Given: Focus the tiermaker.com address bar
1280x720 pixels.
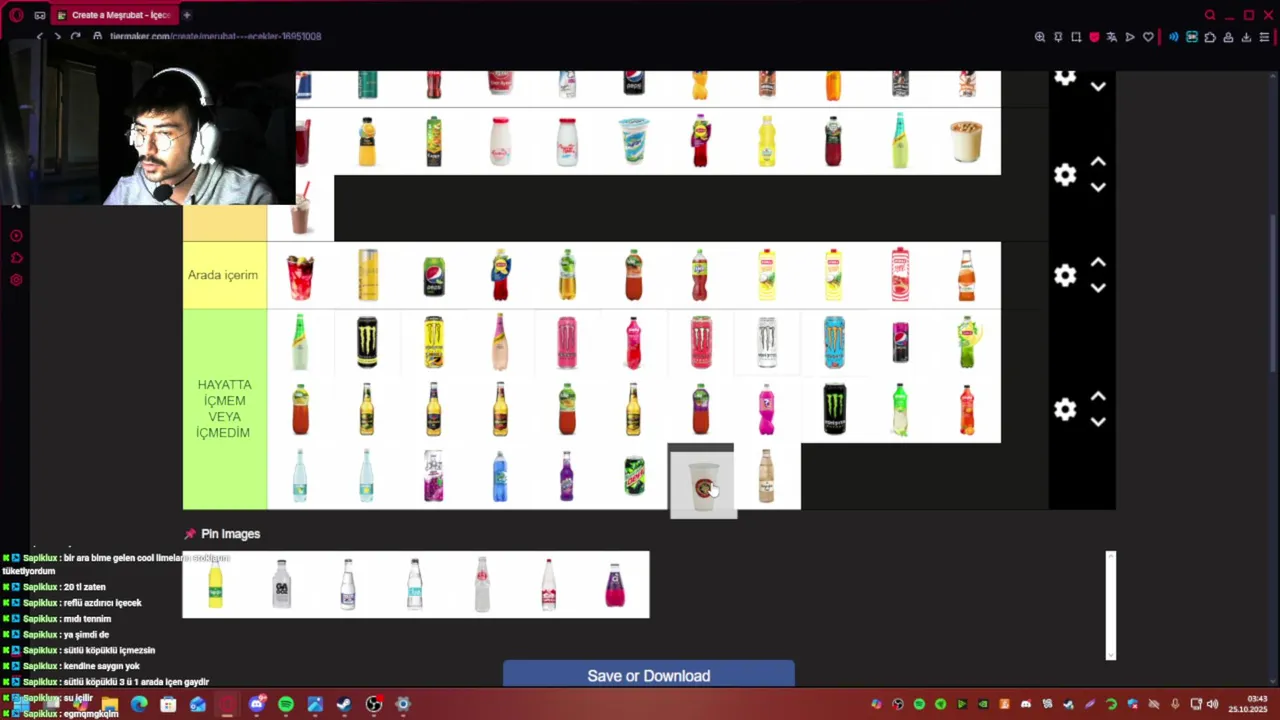Looking at the screenshot, I should click(215, 36).
